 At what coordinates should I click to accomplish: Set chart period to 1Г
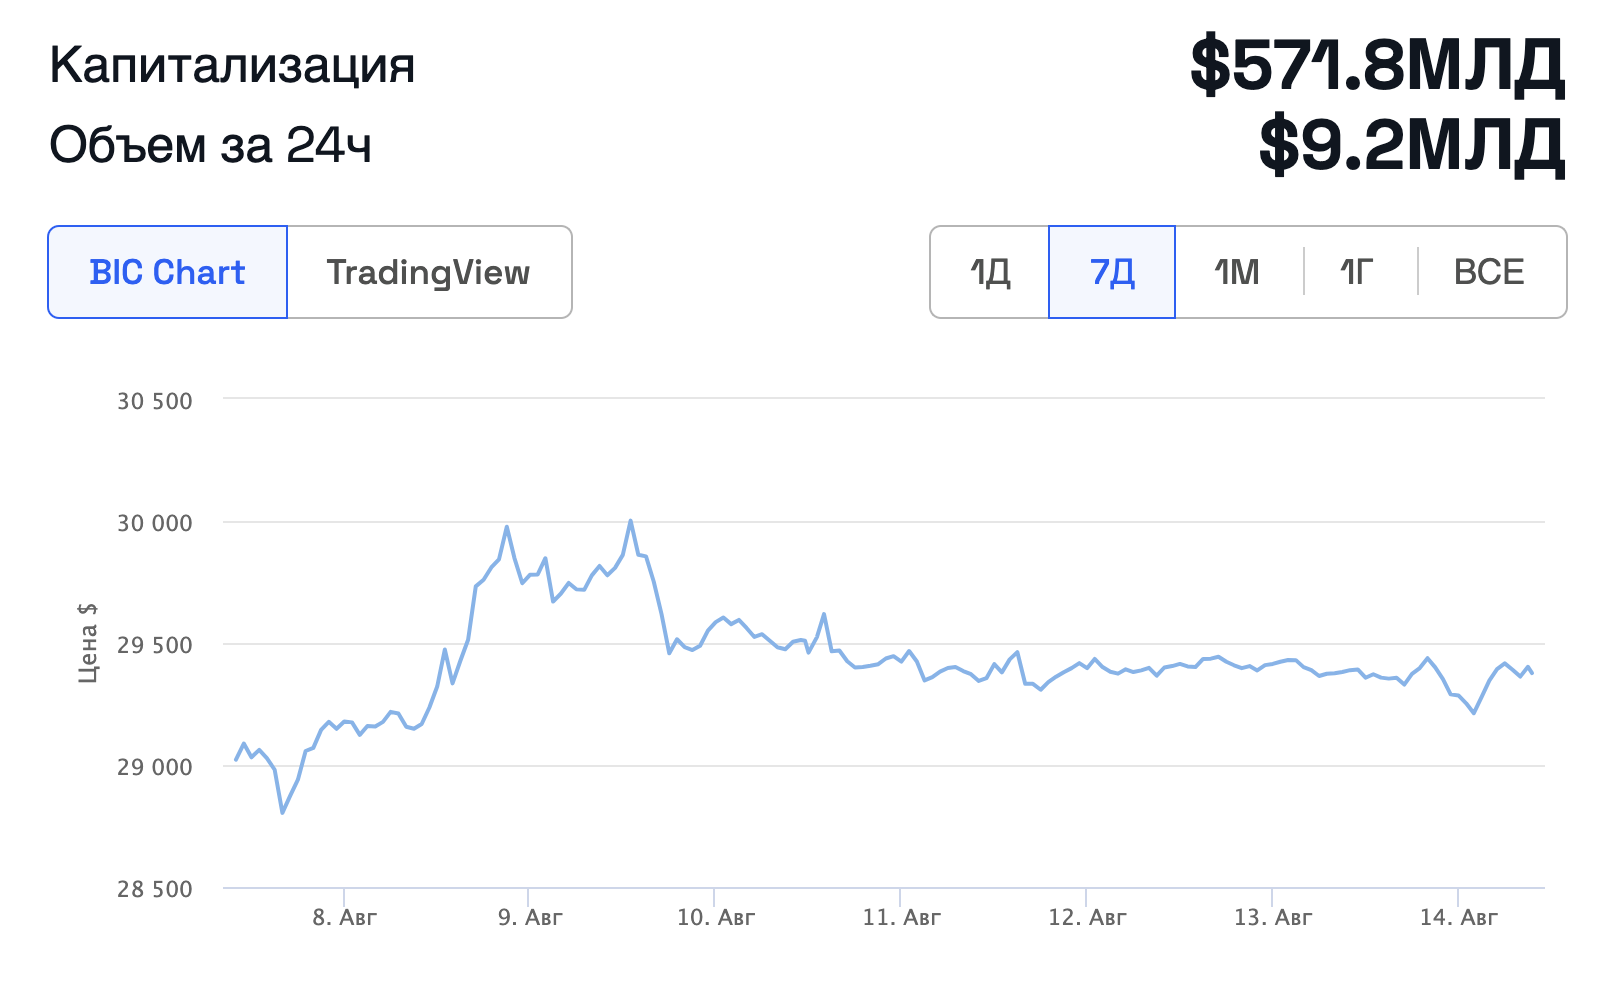(x=1358, y=272)
